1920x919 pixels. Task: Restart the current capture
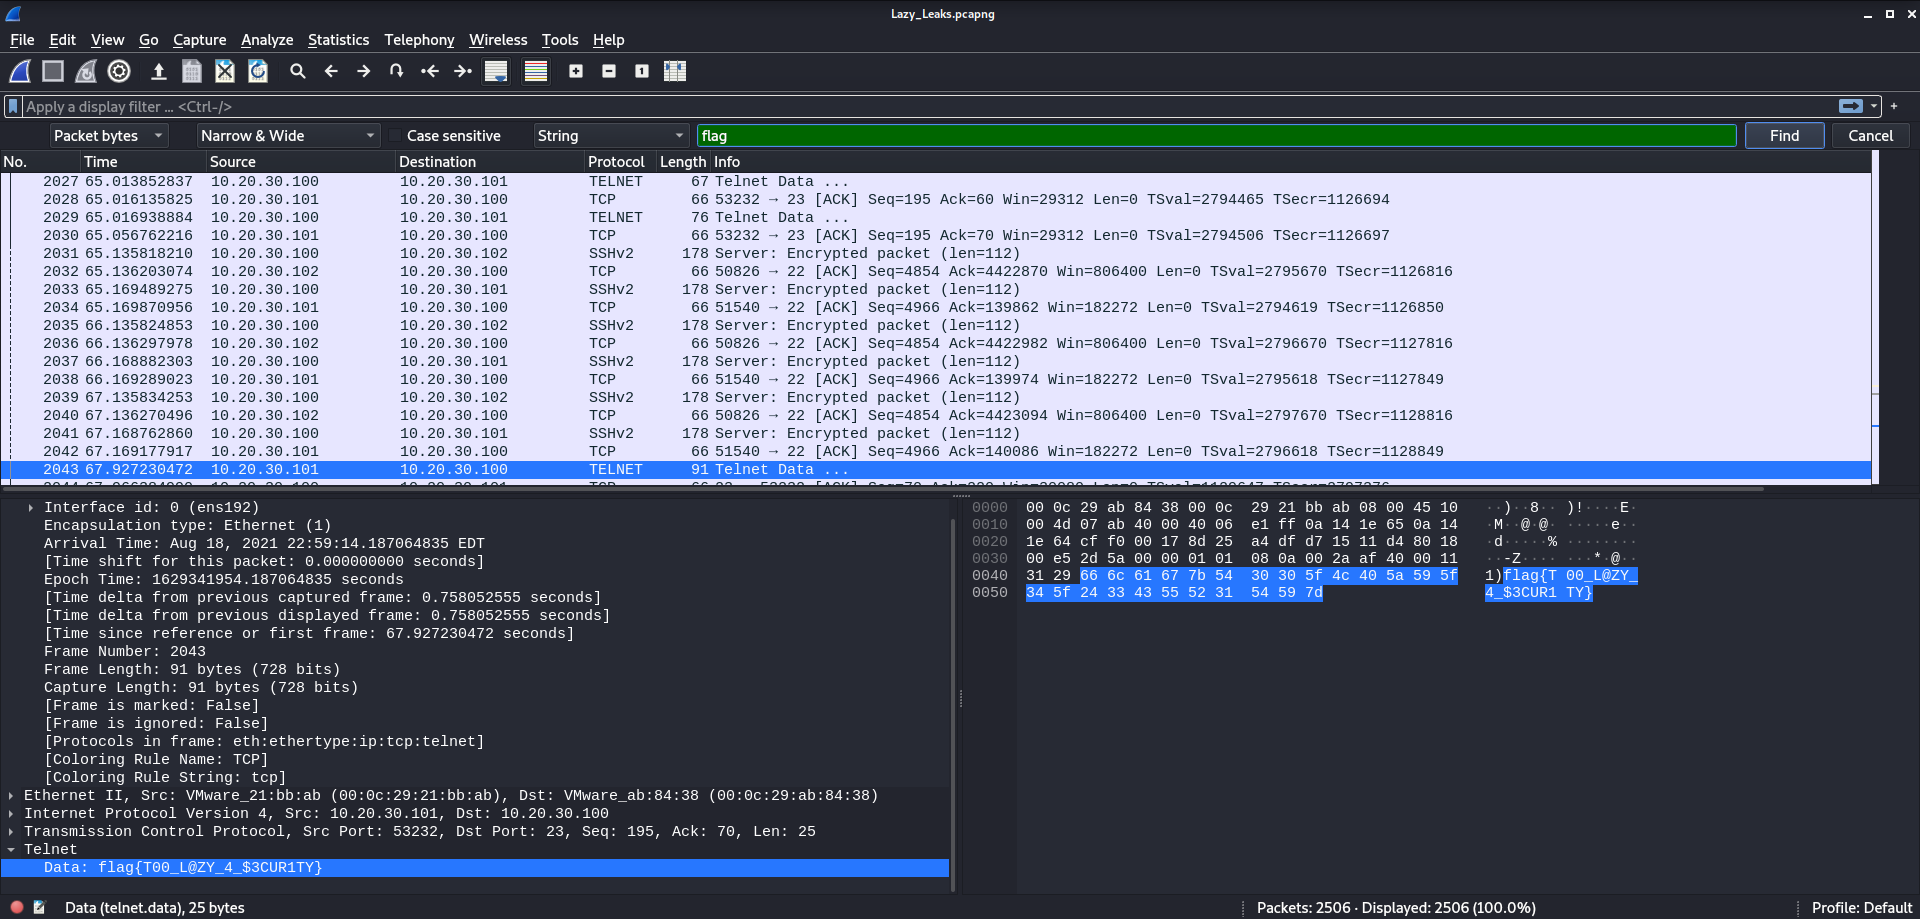(x=86, y=71)
